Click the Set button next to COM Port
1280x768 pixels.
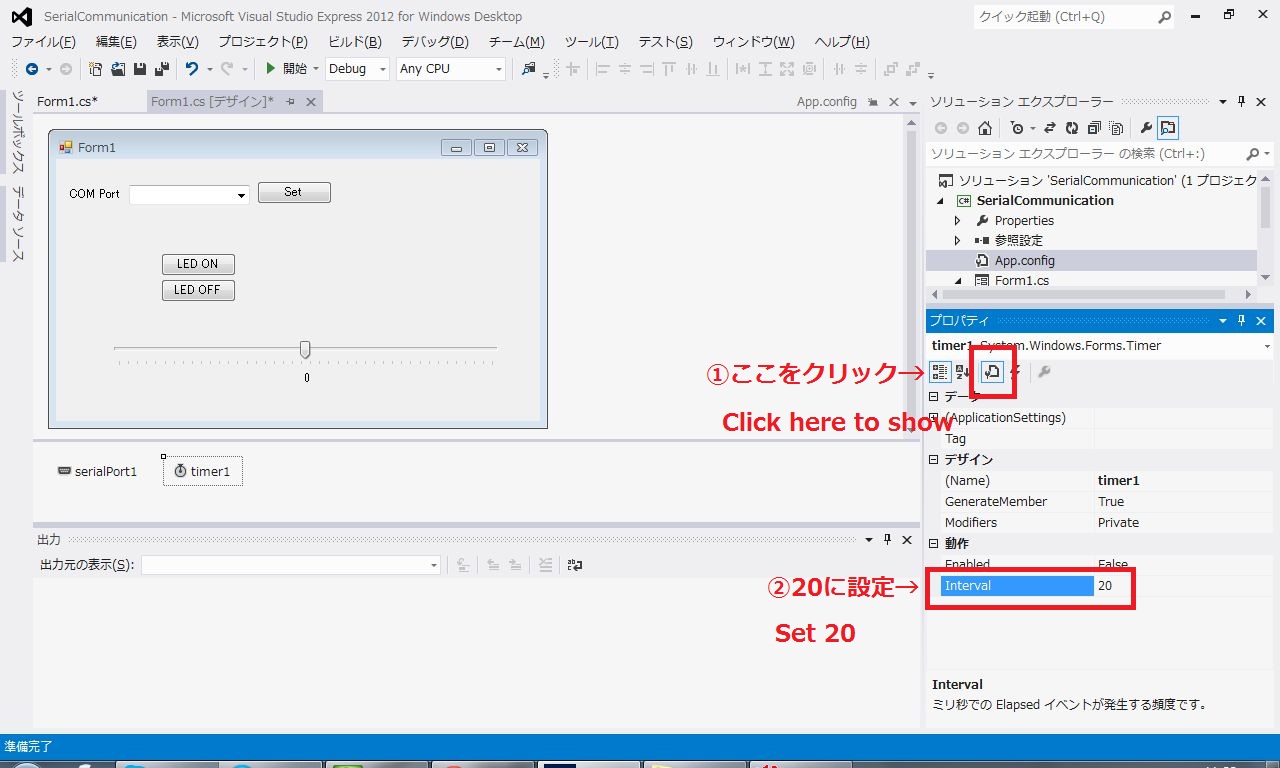point(294,192)
